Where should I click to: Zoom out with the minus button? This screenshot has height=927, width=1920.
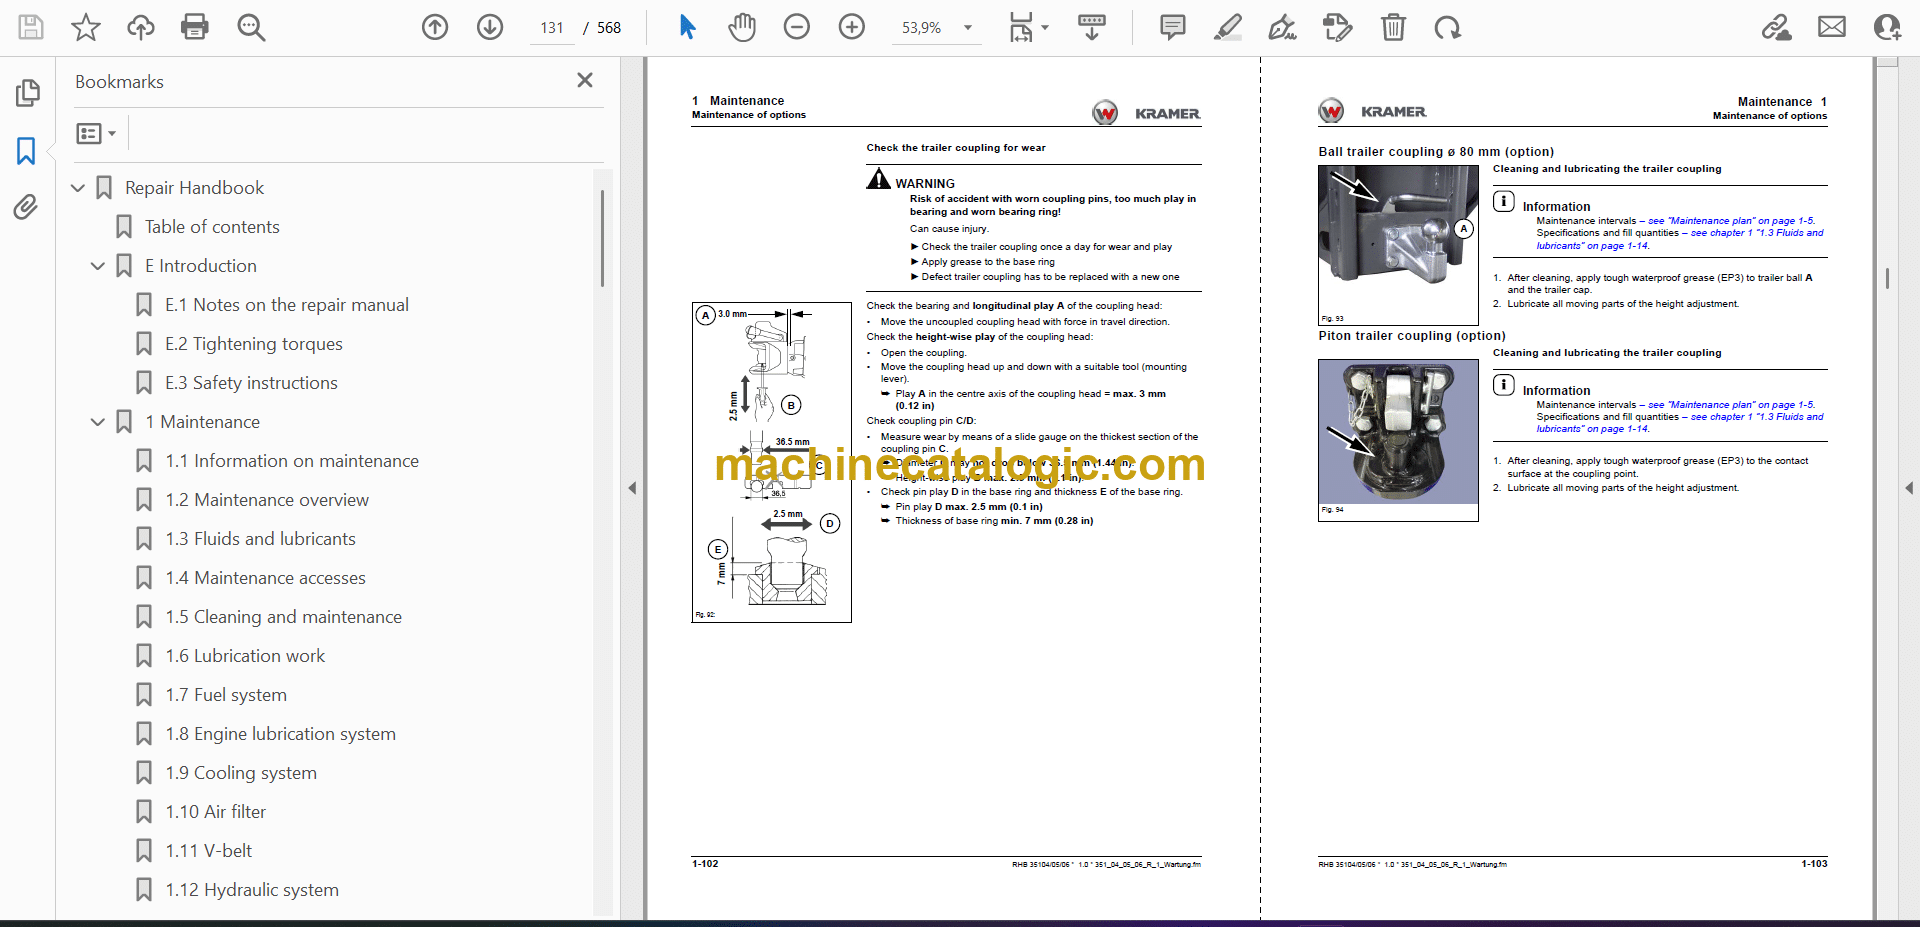tap(797, 27)
